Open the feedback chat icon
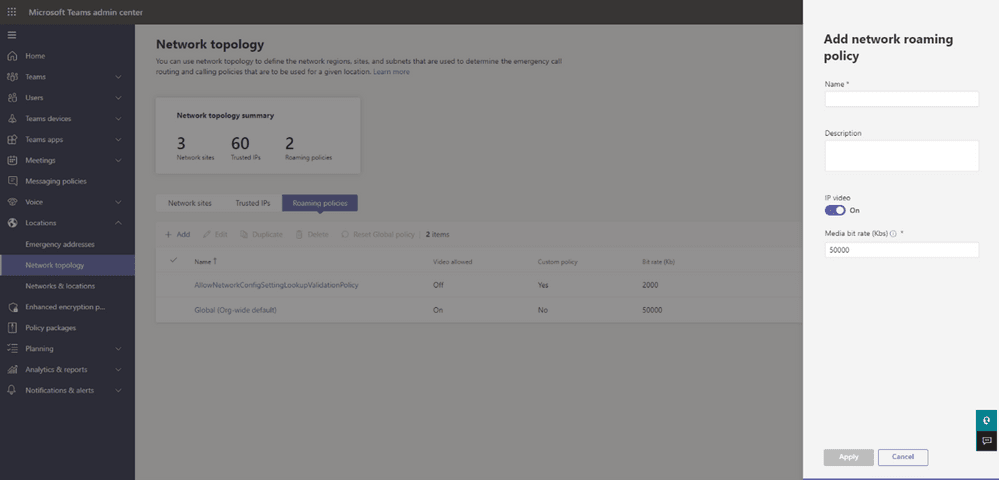The height and width of the screenshot is (480, 999). tap(986, 441)
